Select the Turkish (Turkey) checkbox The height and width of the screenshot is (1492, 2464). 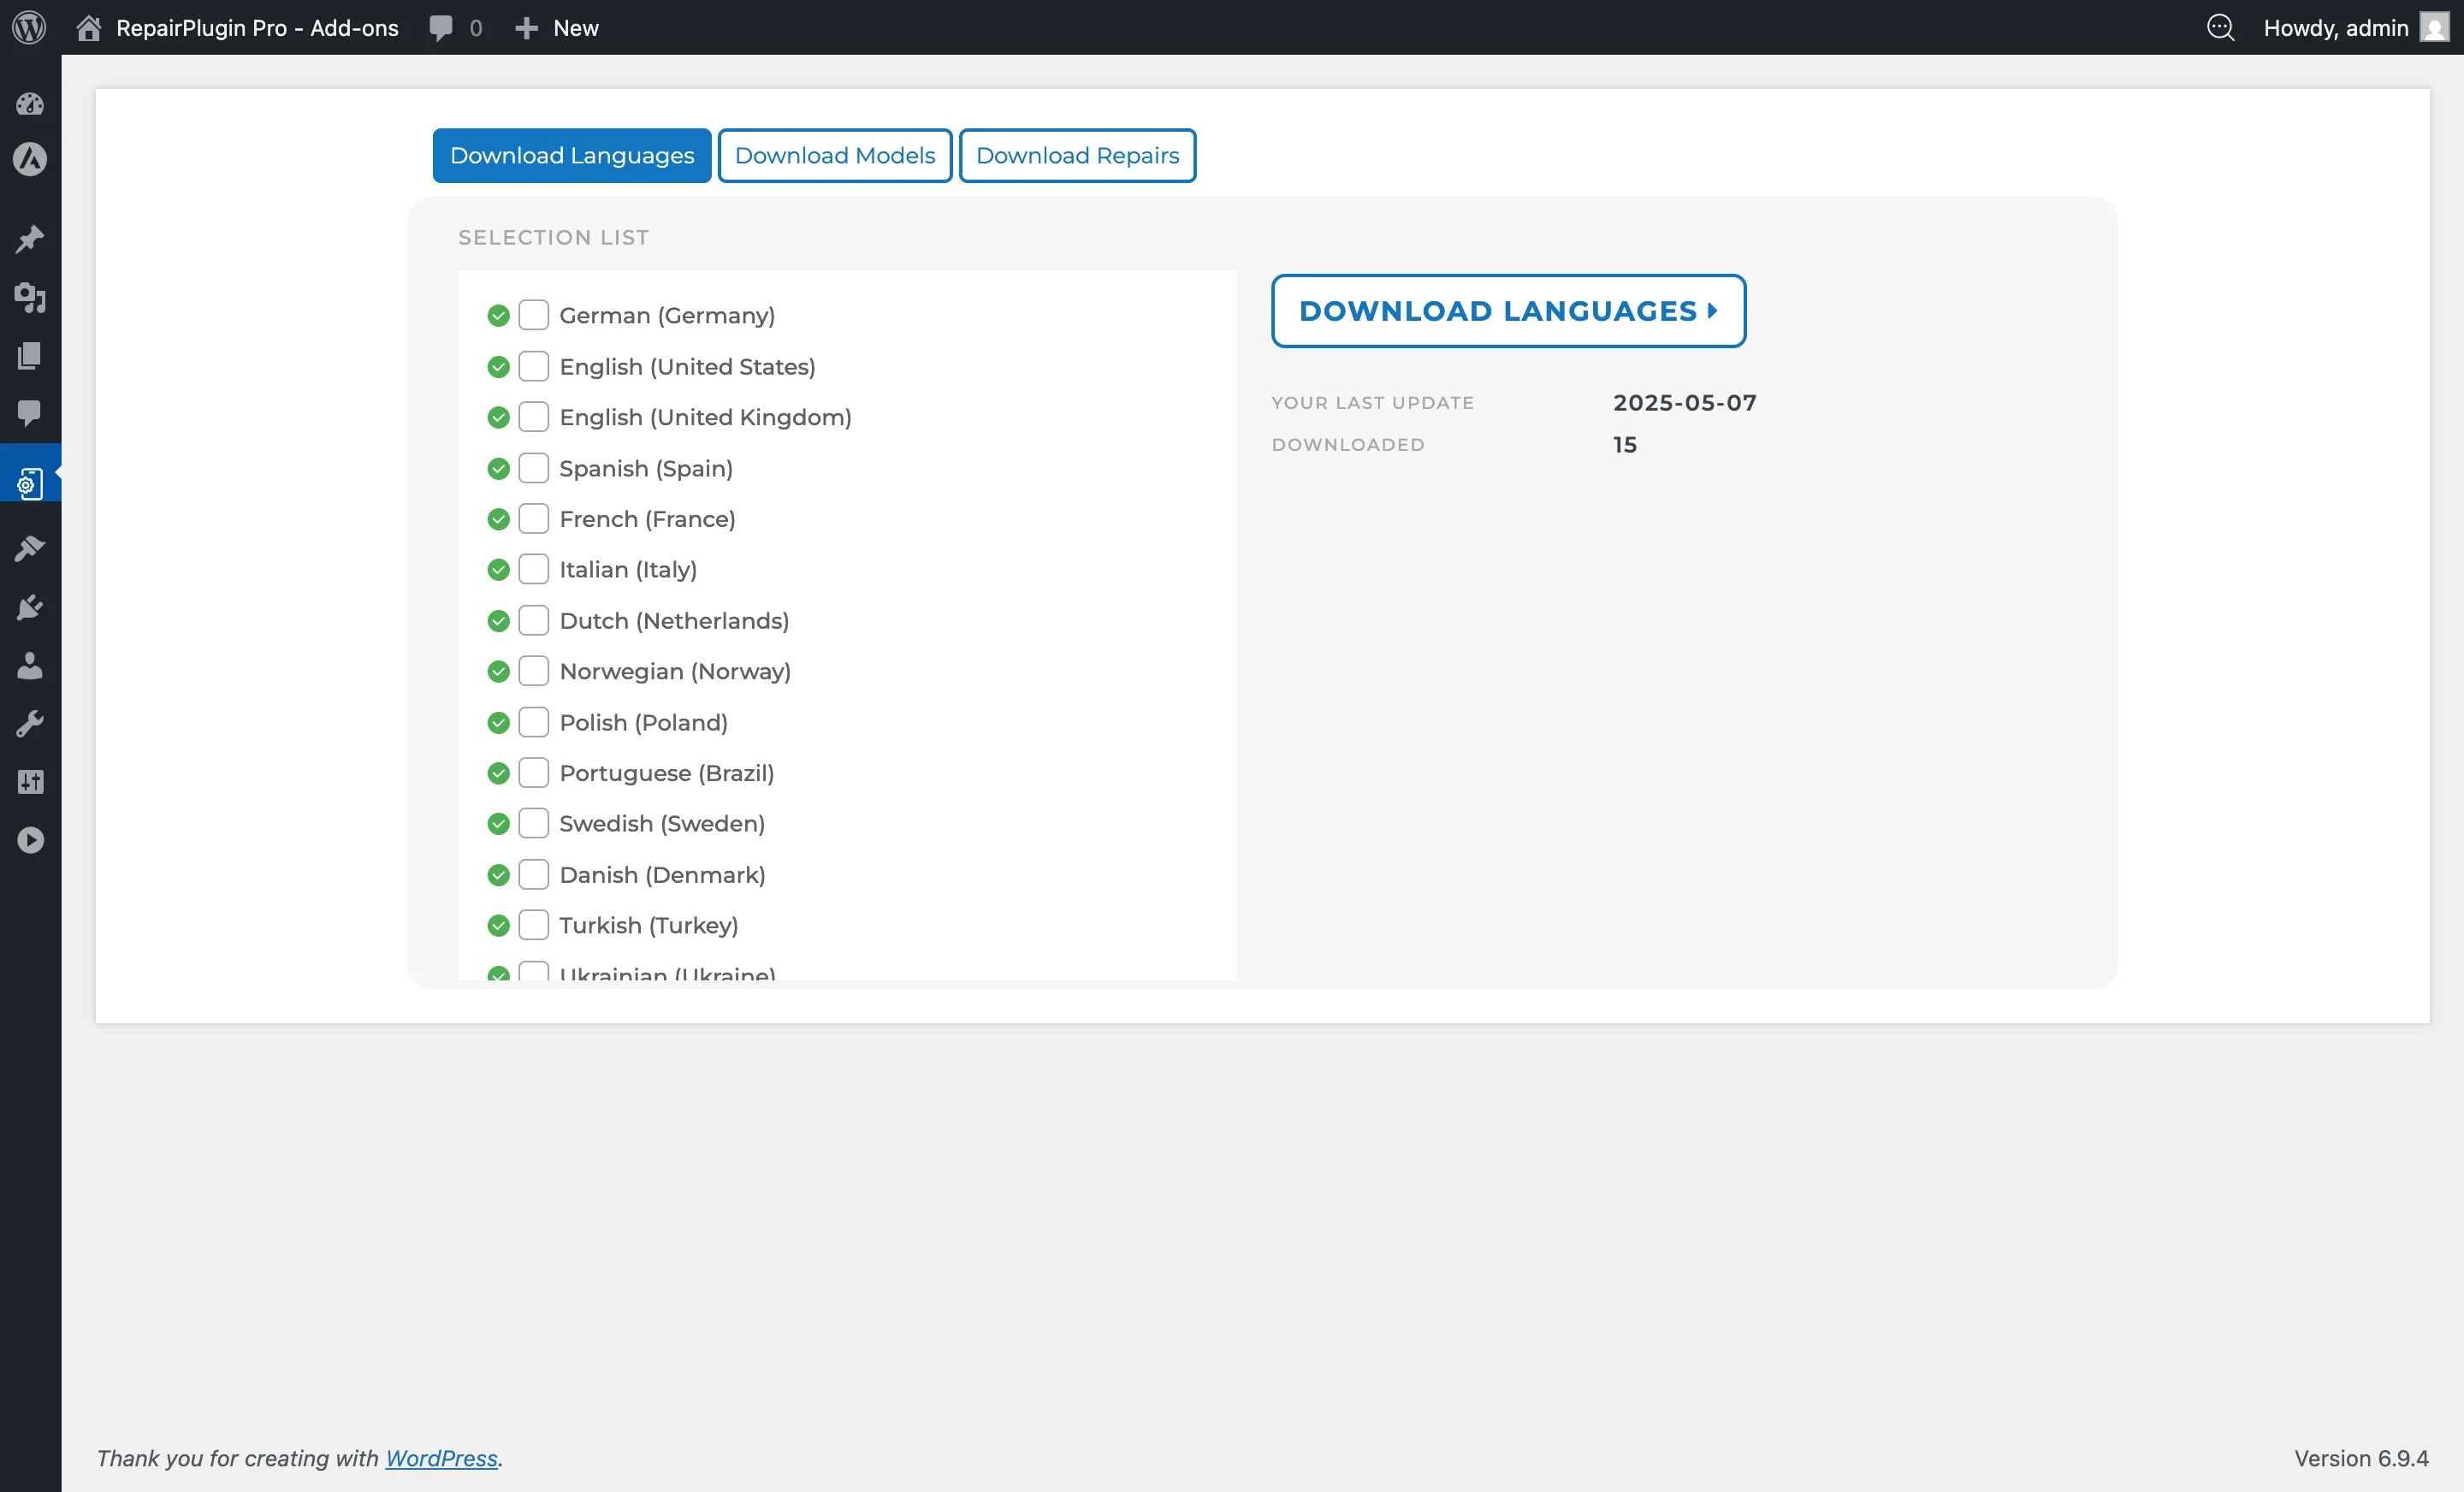(x=535, y=925)
